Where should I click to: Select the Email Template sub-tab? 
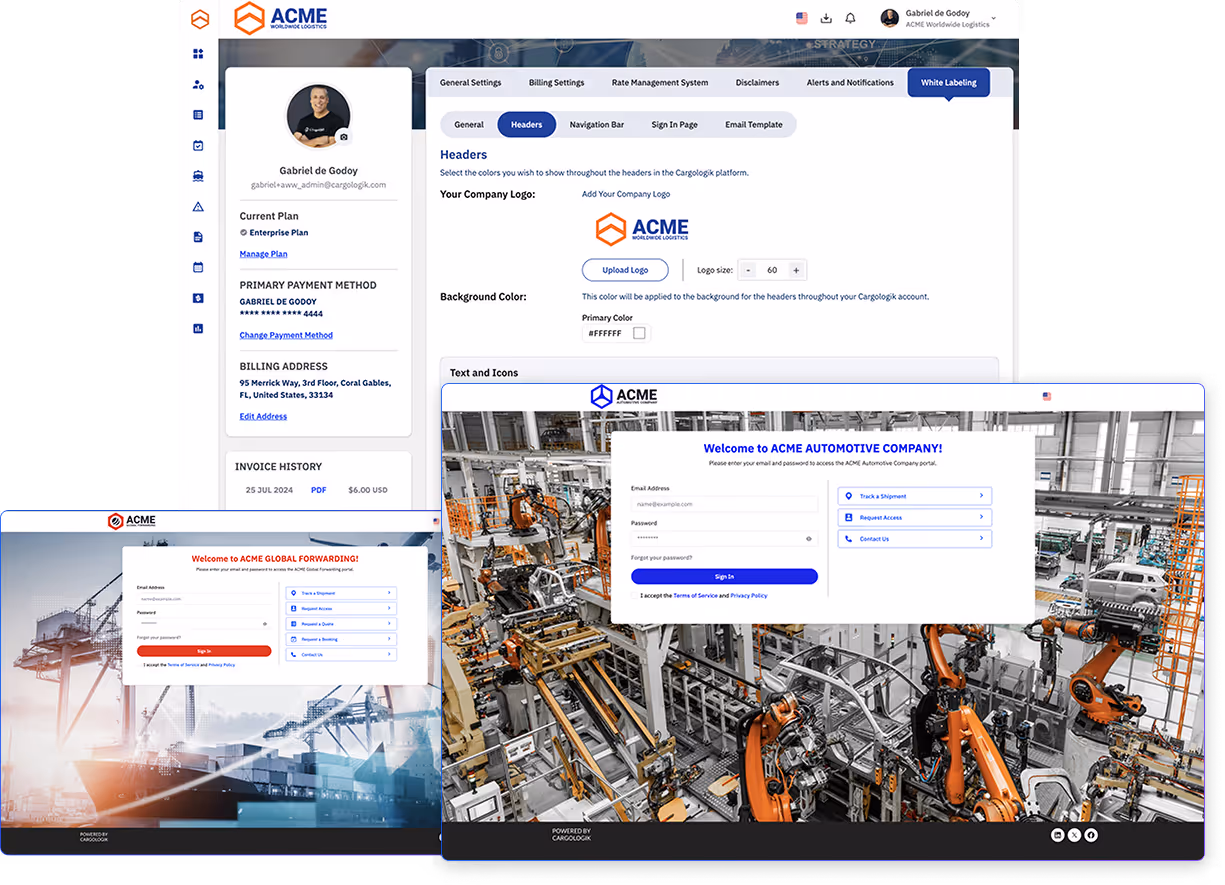754,125
